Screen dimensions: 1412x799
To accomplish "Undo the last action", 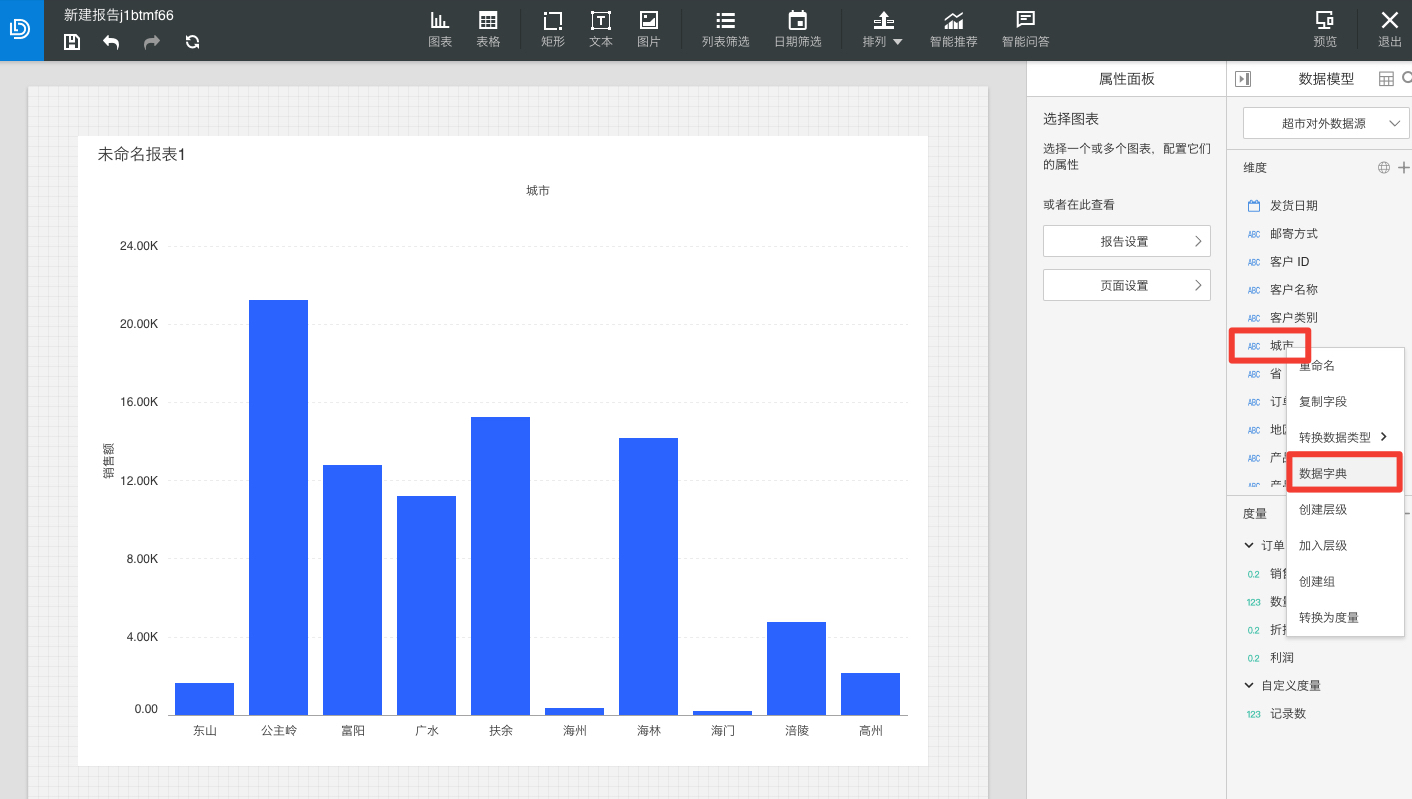I will tap(111, 42).
